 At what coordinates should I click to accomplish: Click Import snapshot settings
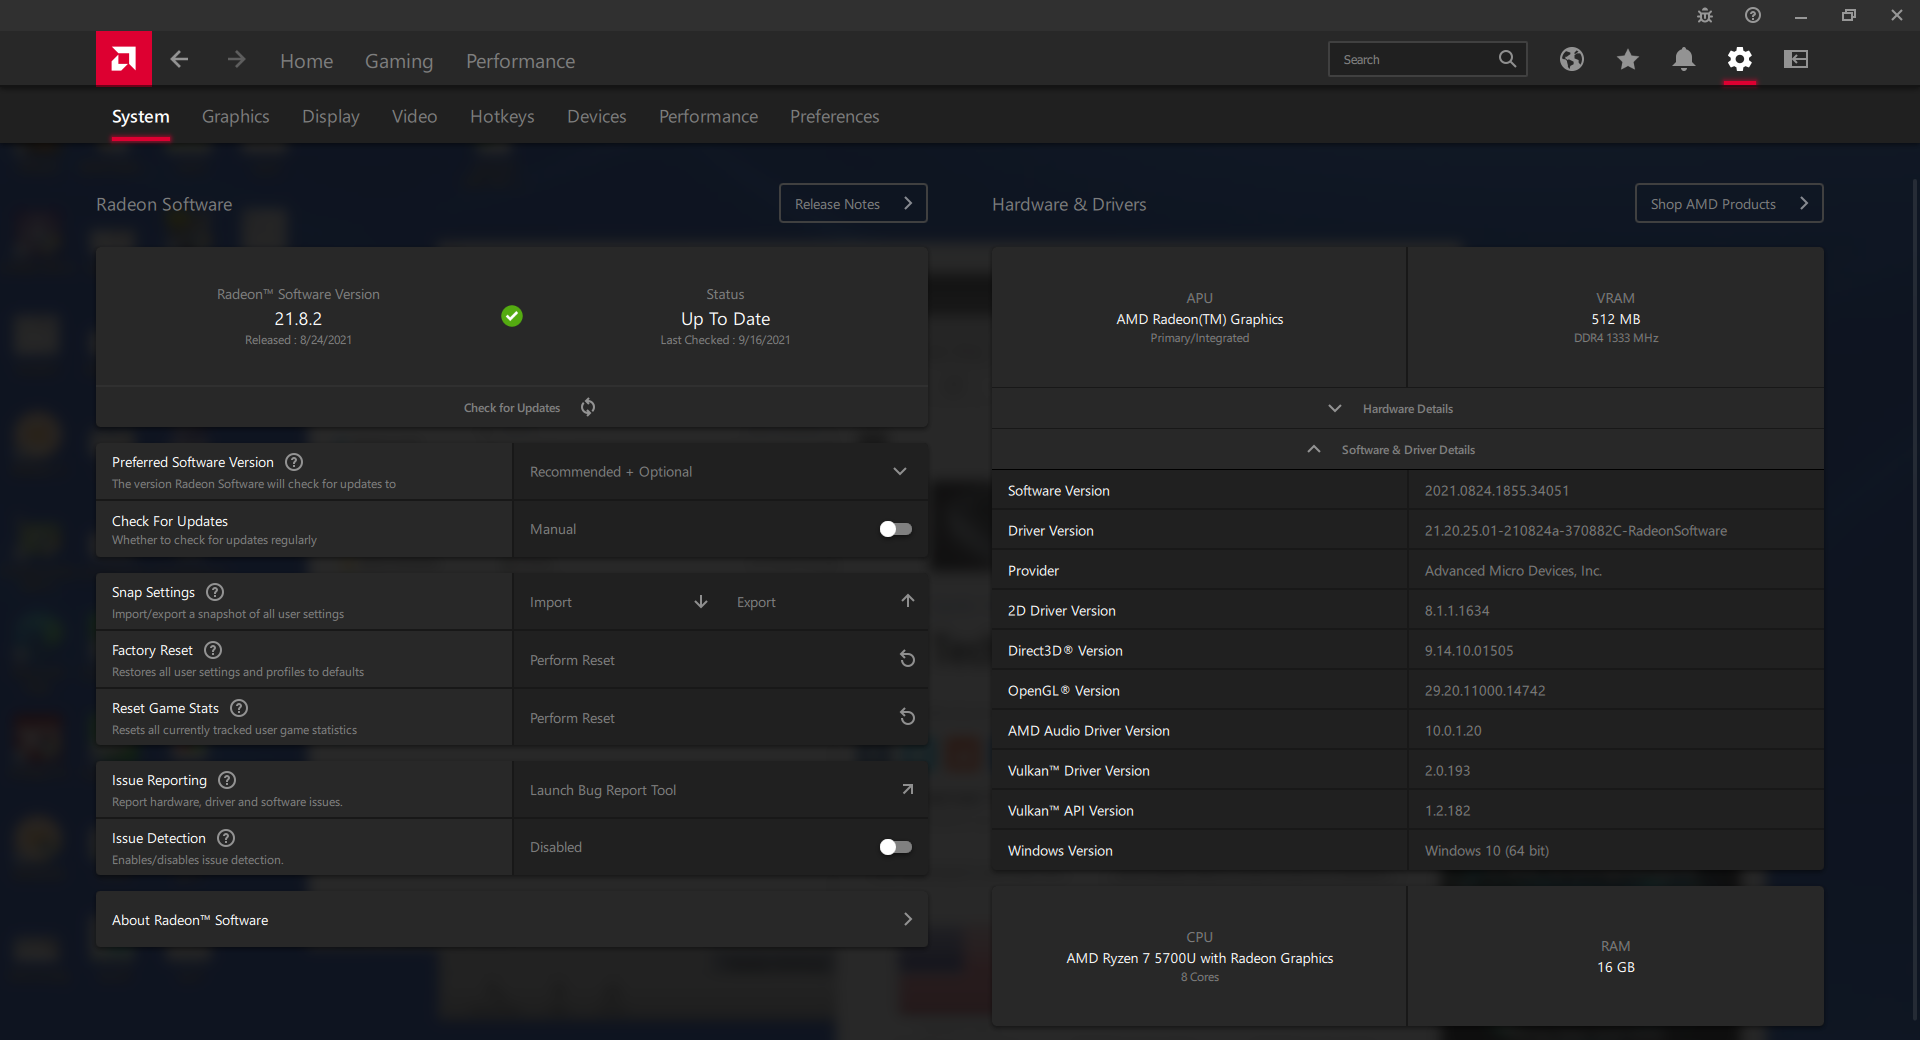[x=617, y=601]
